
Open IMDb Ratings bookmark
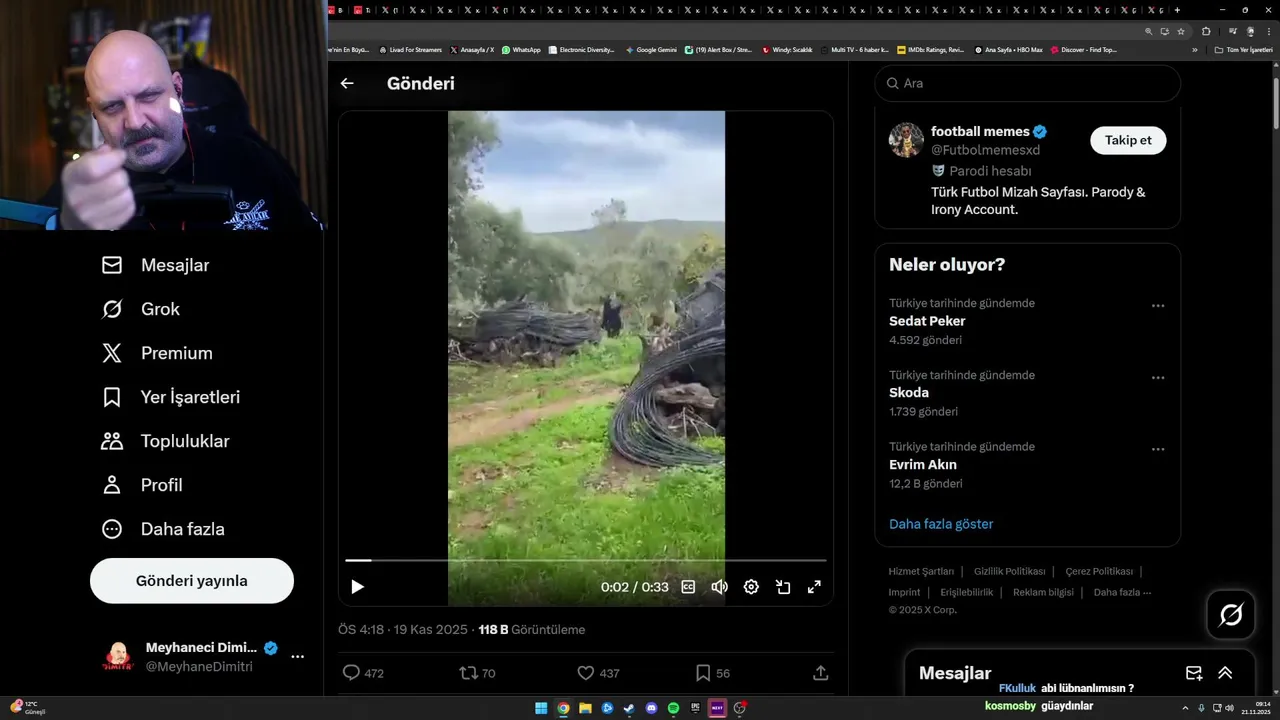931,49
